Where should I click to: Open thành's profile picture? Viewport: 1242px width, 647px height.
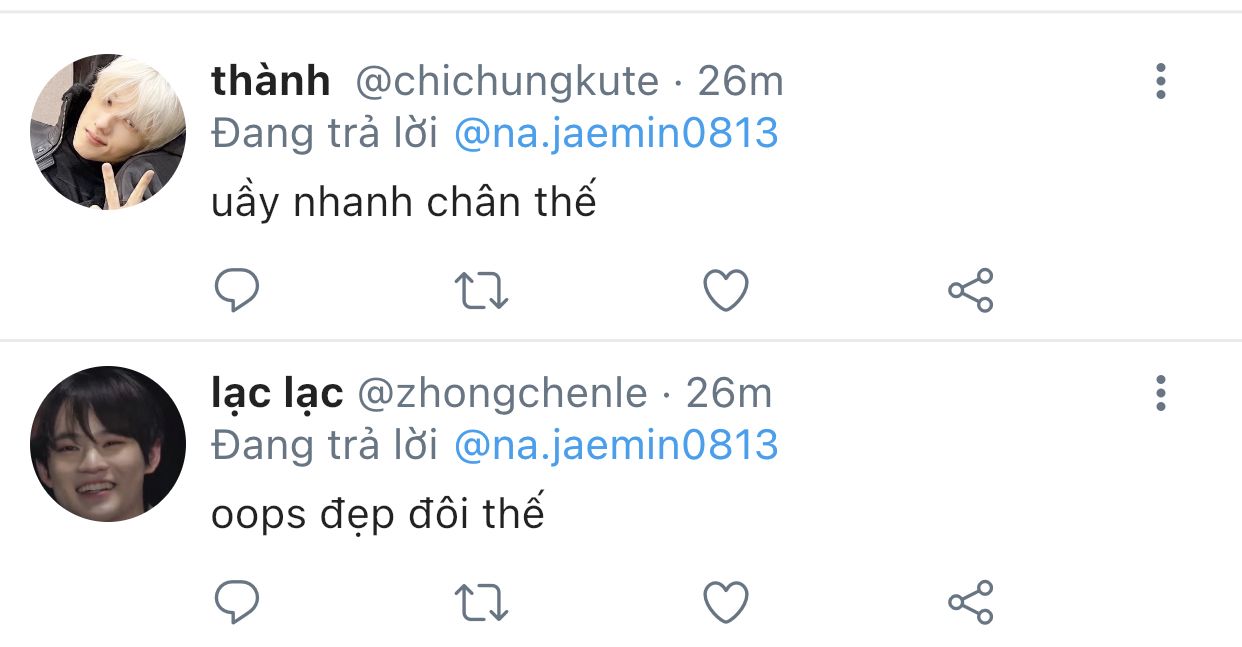(x=108, y=132)
